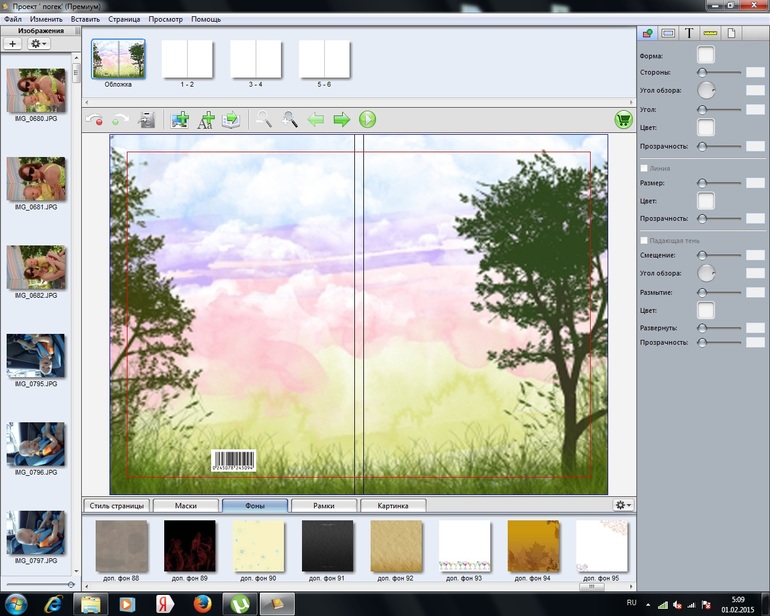This screenshot has height=616, width=770.
Task: Click the Форма color swatch box
Action: point(706,55)
